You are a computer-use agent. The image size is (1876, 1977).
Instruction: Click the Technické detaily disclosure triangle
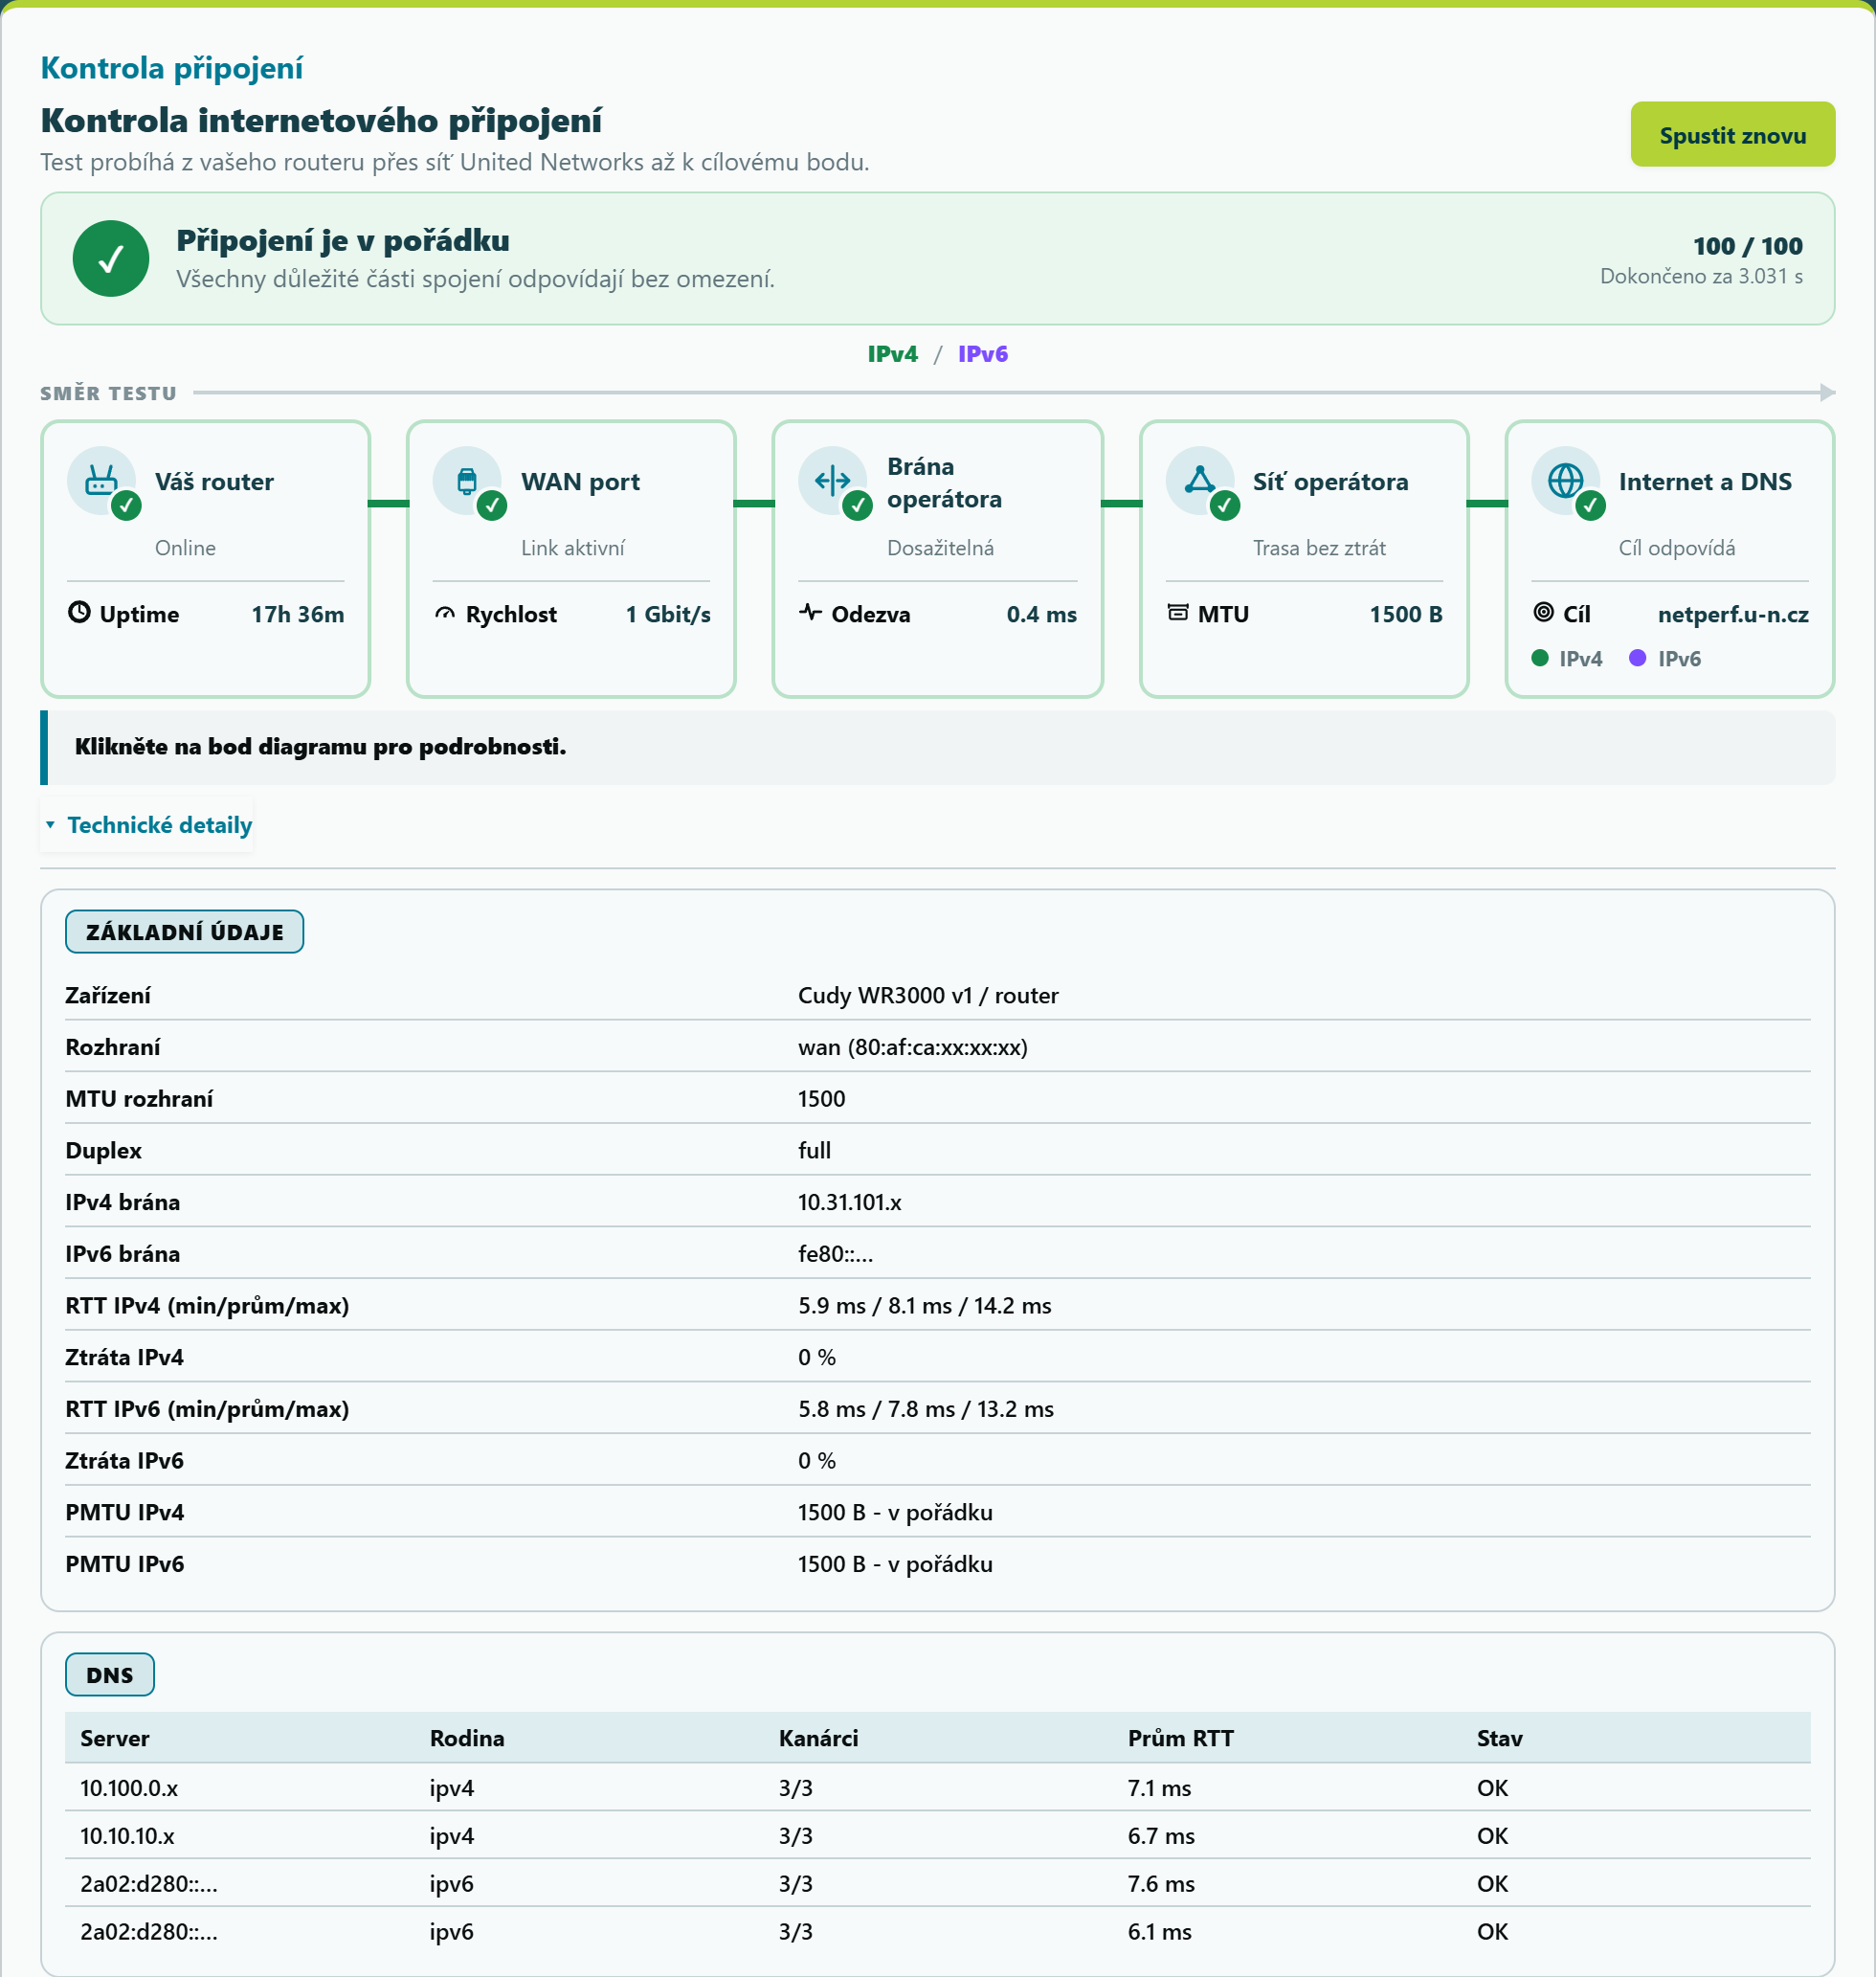(50, 825)
